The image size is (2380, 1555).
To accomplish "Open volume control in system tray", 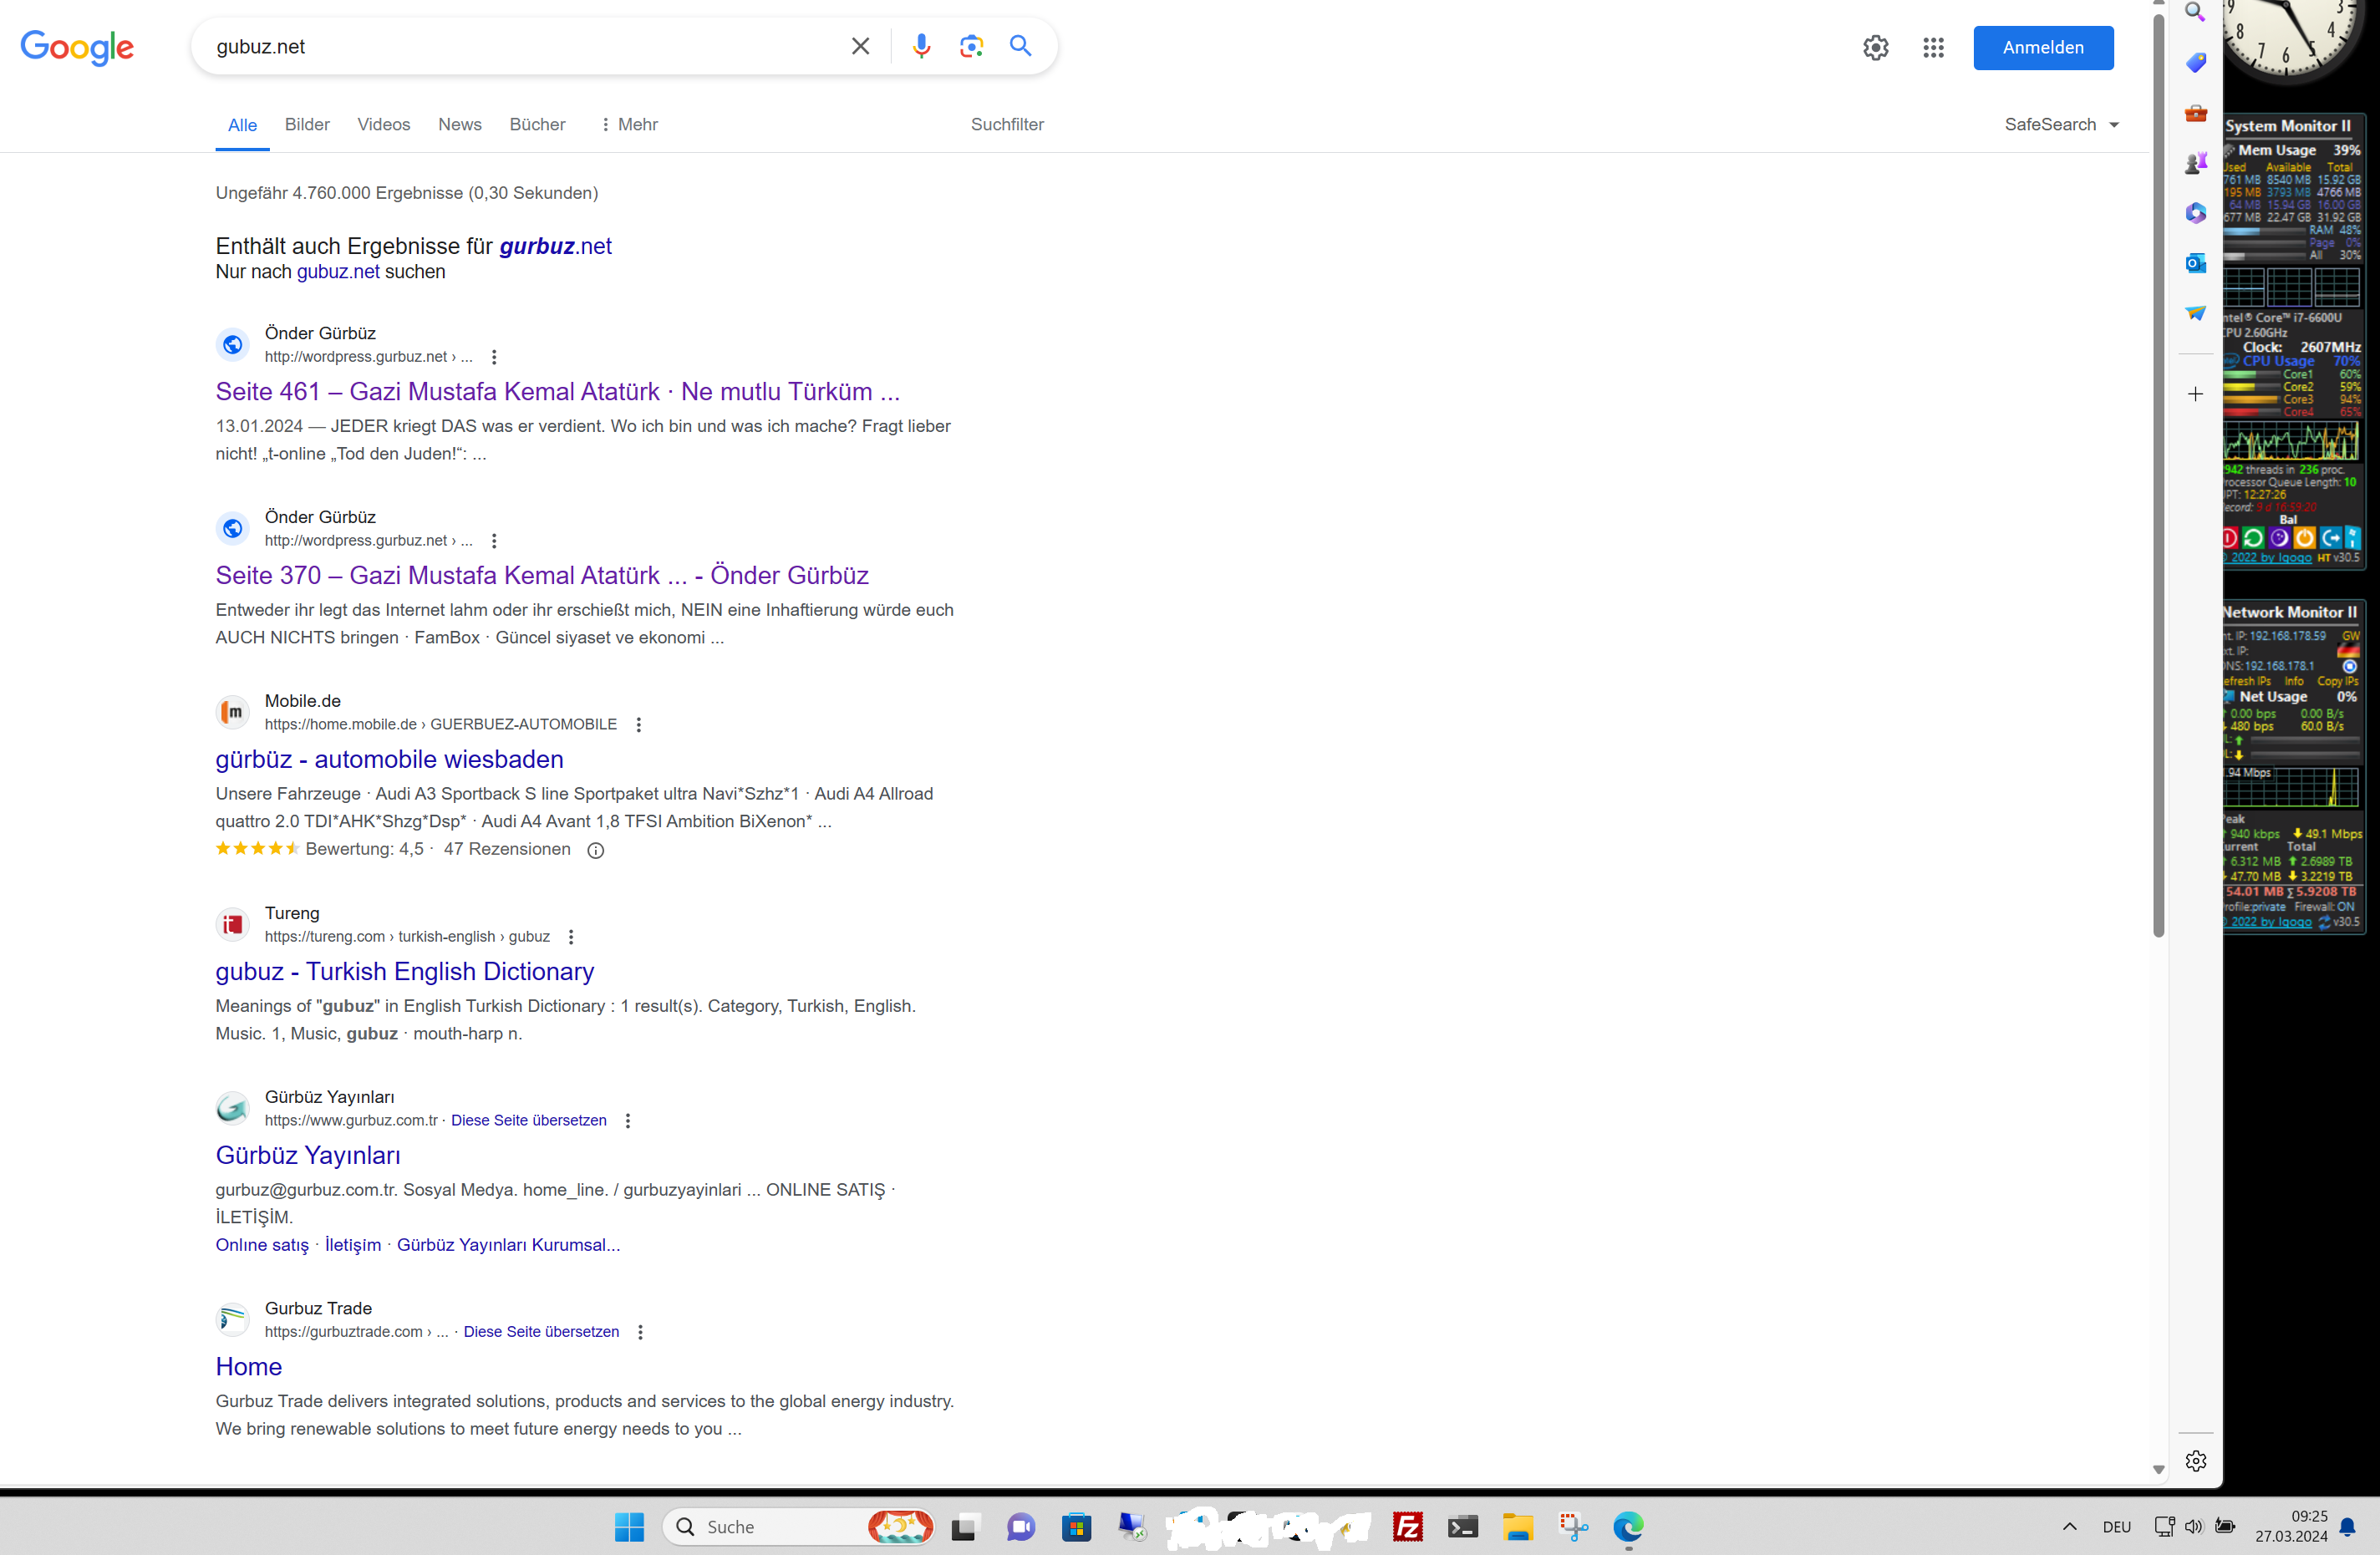I will pos(2194,1526).
